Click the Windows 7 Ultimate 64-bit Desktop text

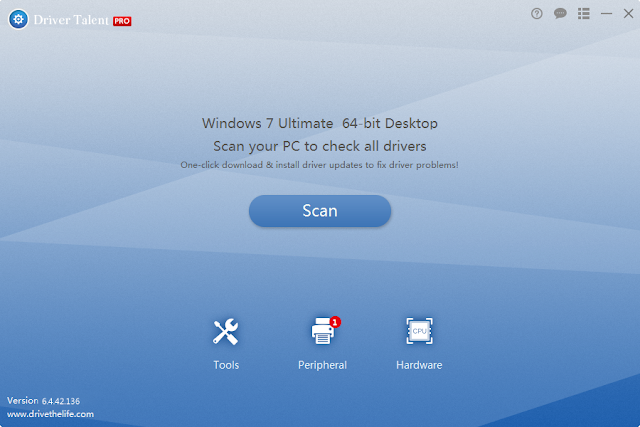coord(320,123)
